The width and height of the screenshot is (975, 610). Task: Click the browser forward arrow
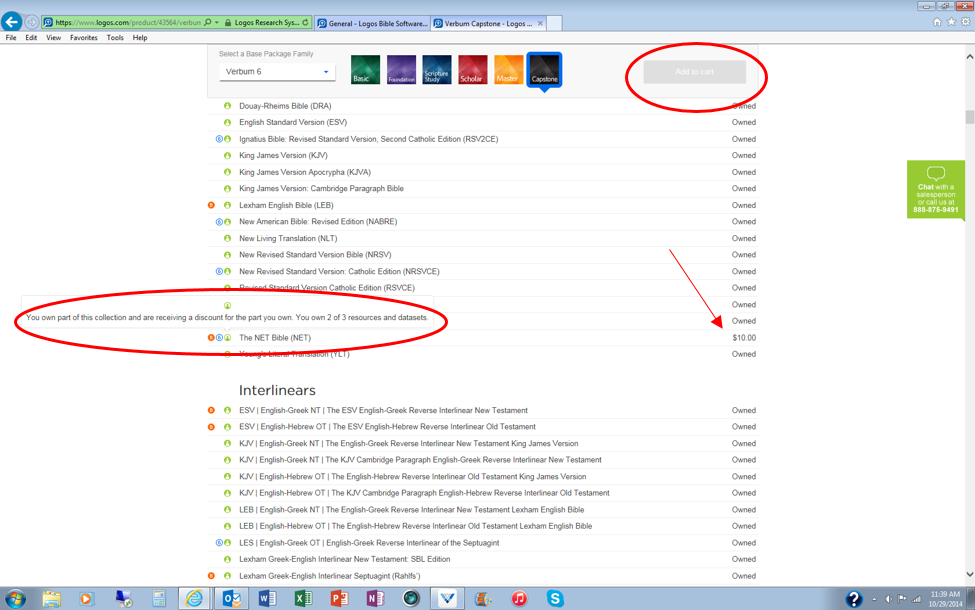pos(31,22)
